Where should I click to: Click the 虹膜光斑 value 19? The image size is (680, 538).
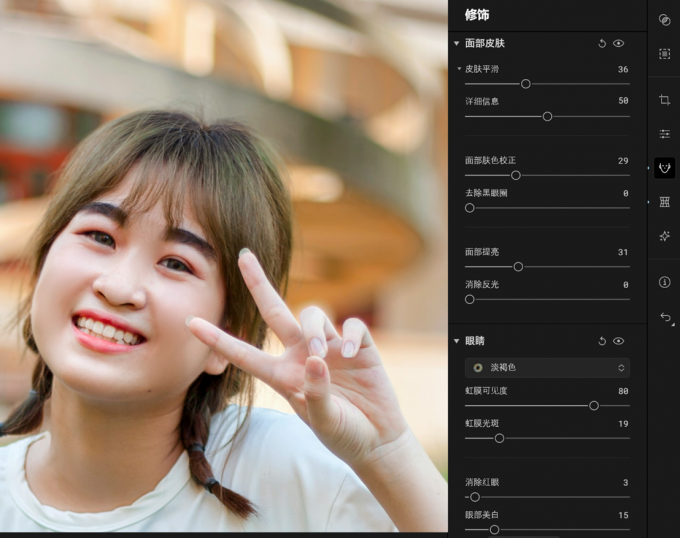click(623, 424)
